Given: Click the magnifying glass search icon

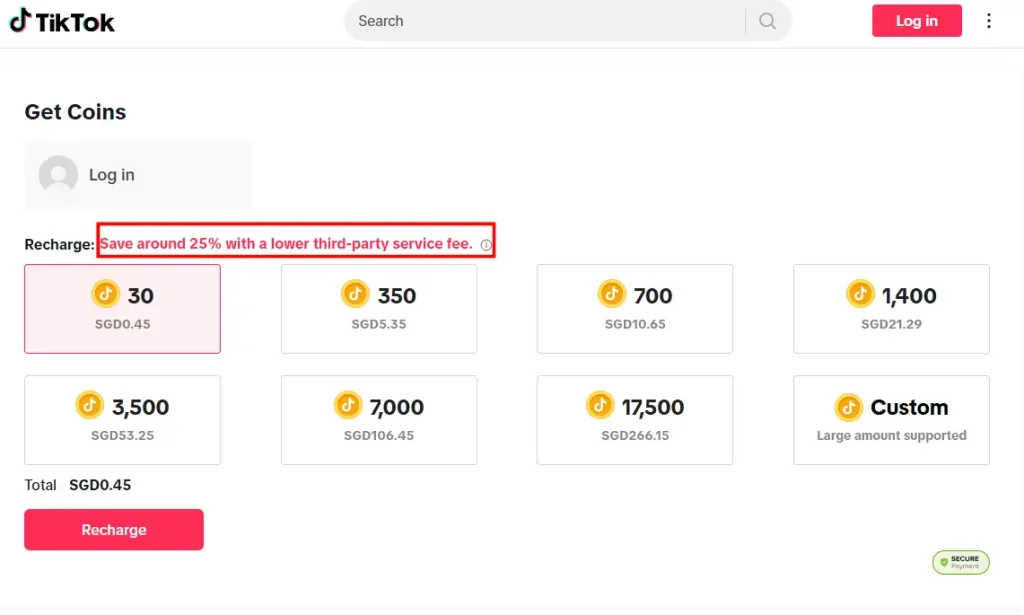Looking at the screenshot, I should pyautogui.click(x=767, y=21).
